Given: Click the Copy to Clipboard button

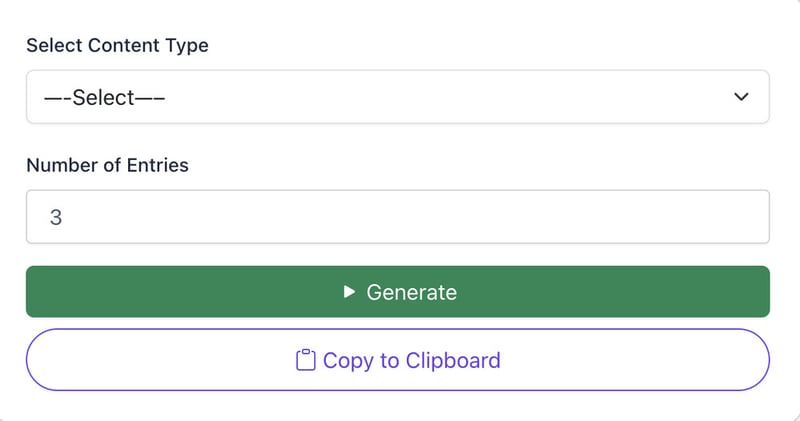Looking at the screenshot, I should click(x=397, y=360).
